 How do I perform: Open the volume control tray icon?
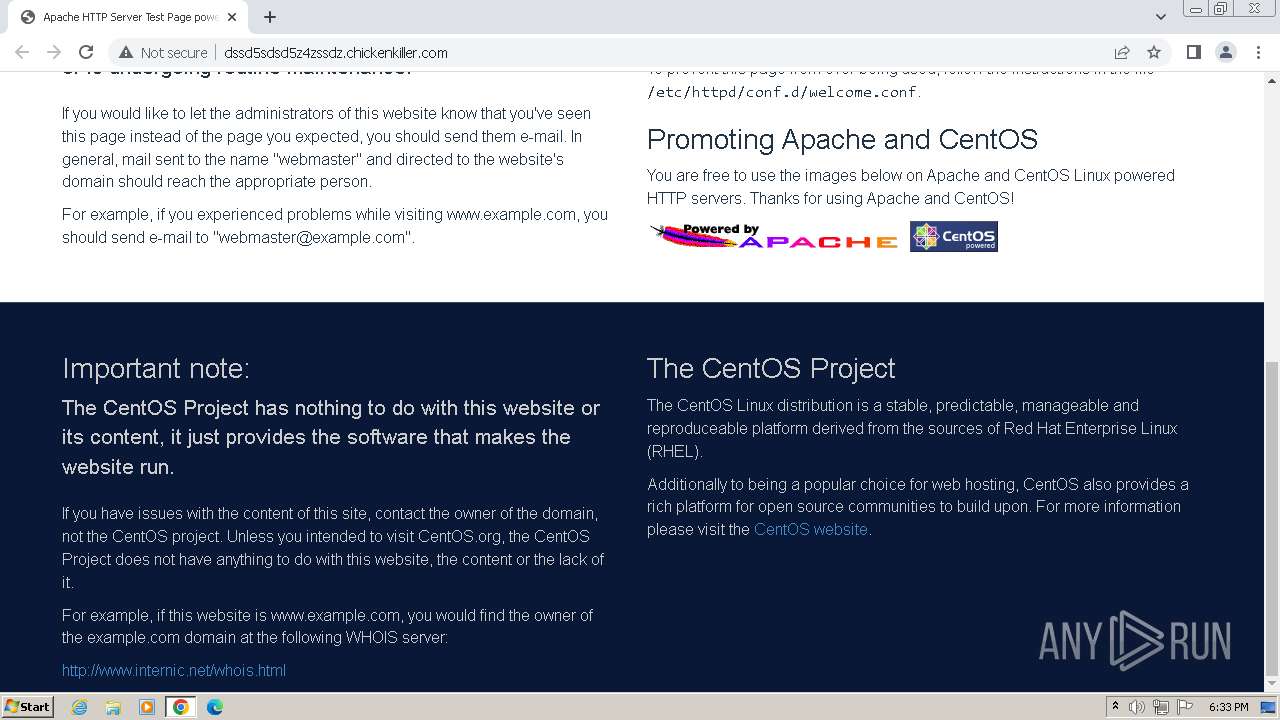(1138, 707)
